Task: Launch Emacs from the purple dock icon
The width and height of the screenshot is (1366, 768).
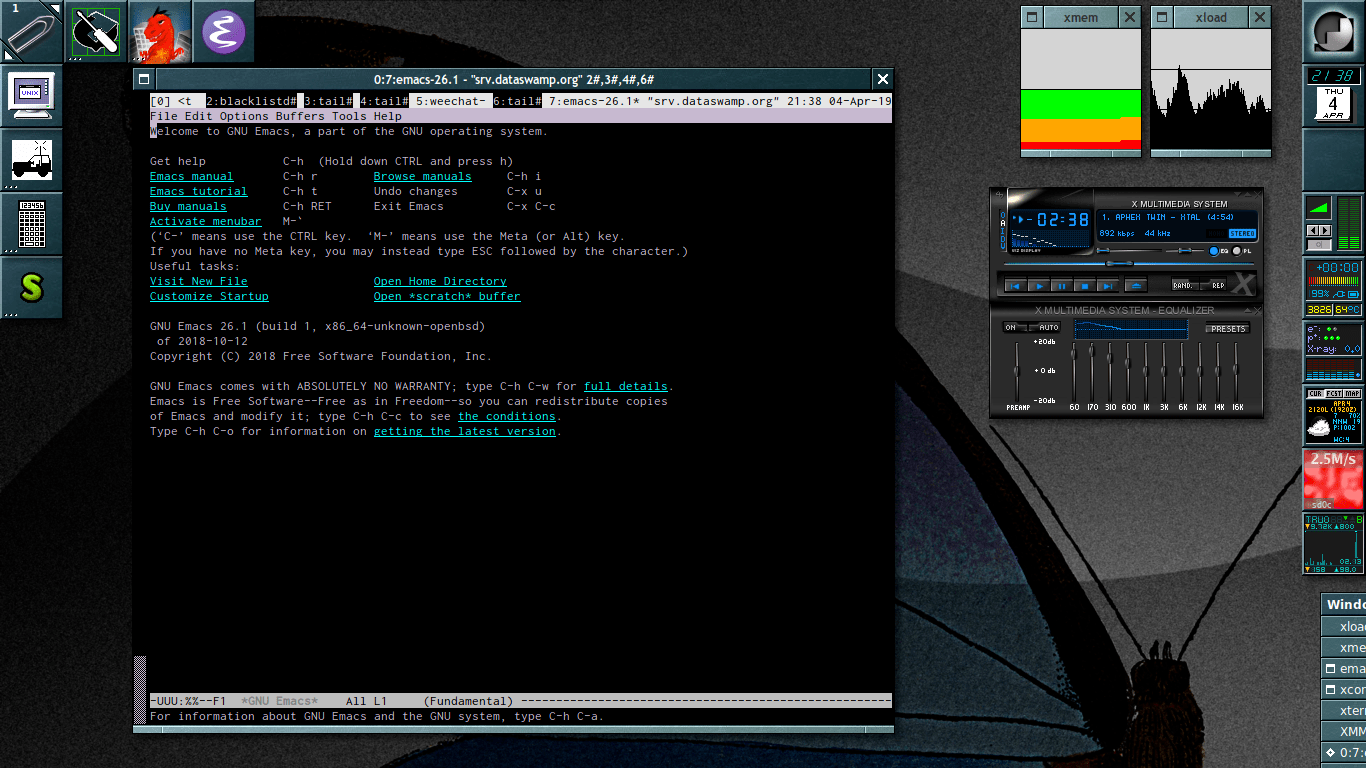Action: 224,32
